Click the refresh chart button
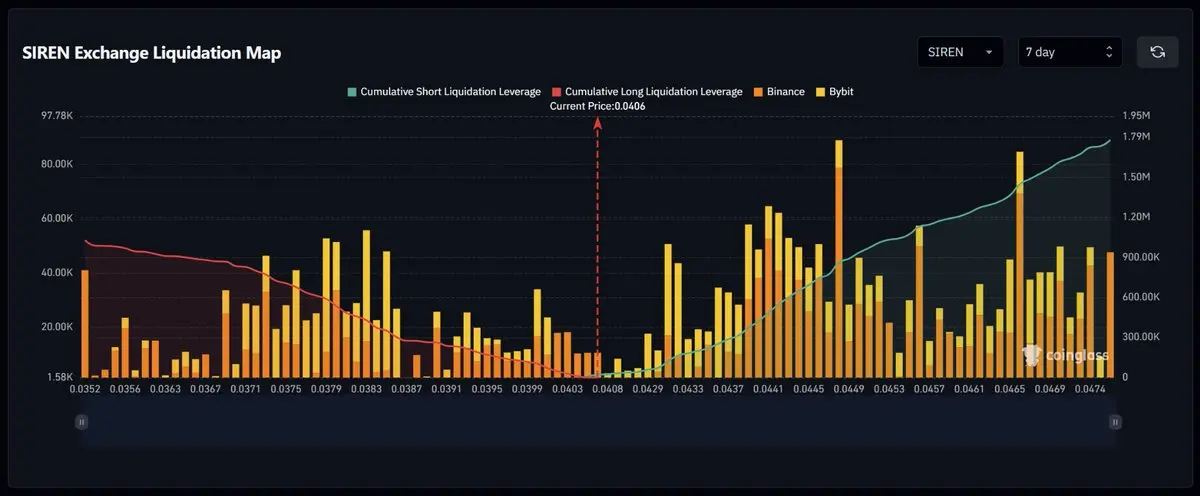This screenshot has height=496, width=1200. (1158, 52)
